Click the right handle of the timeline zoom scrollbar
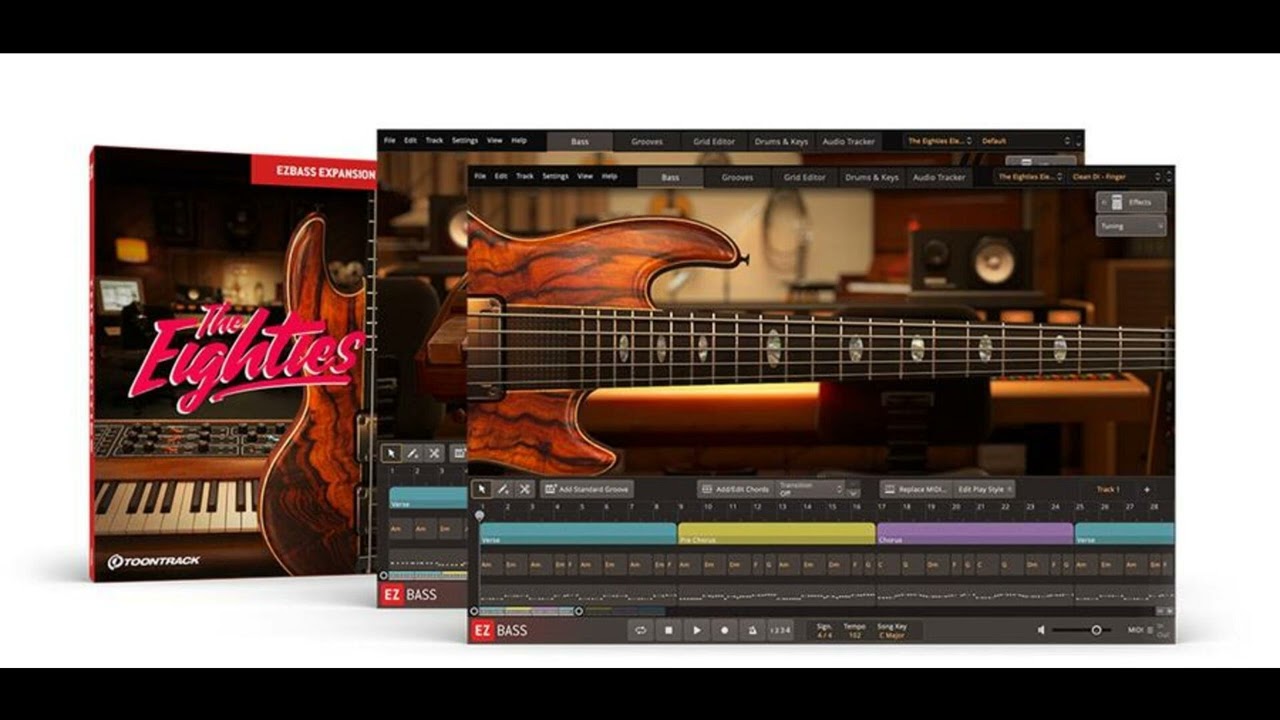1280x720 pixels. 579,611
